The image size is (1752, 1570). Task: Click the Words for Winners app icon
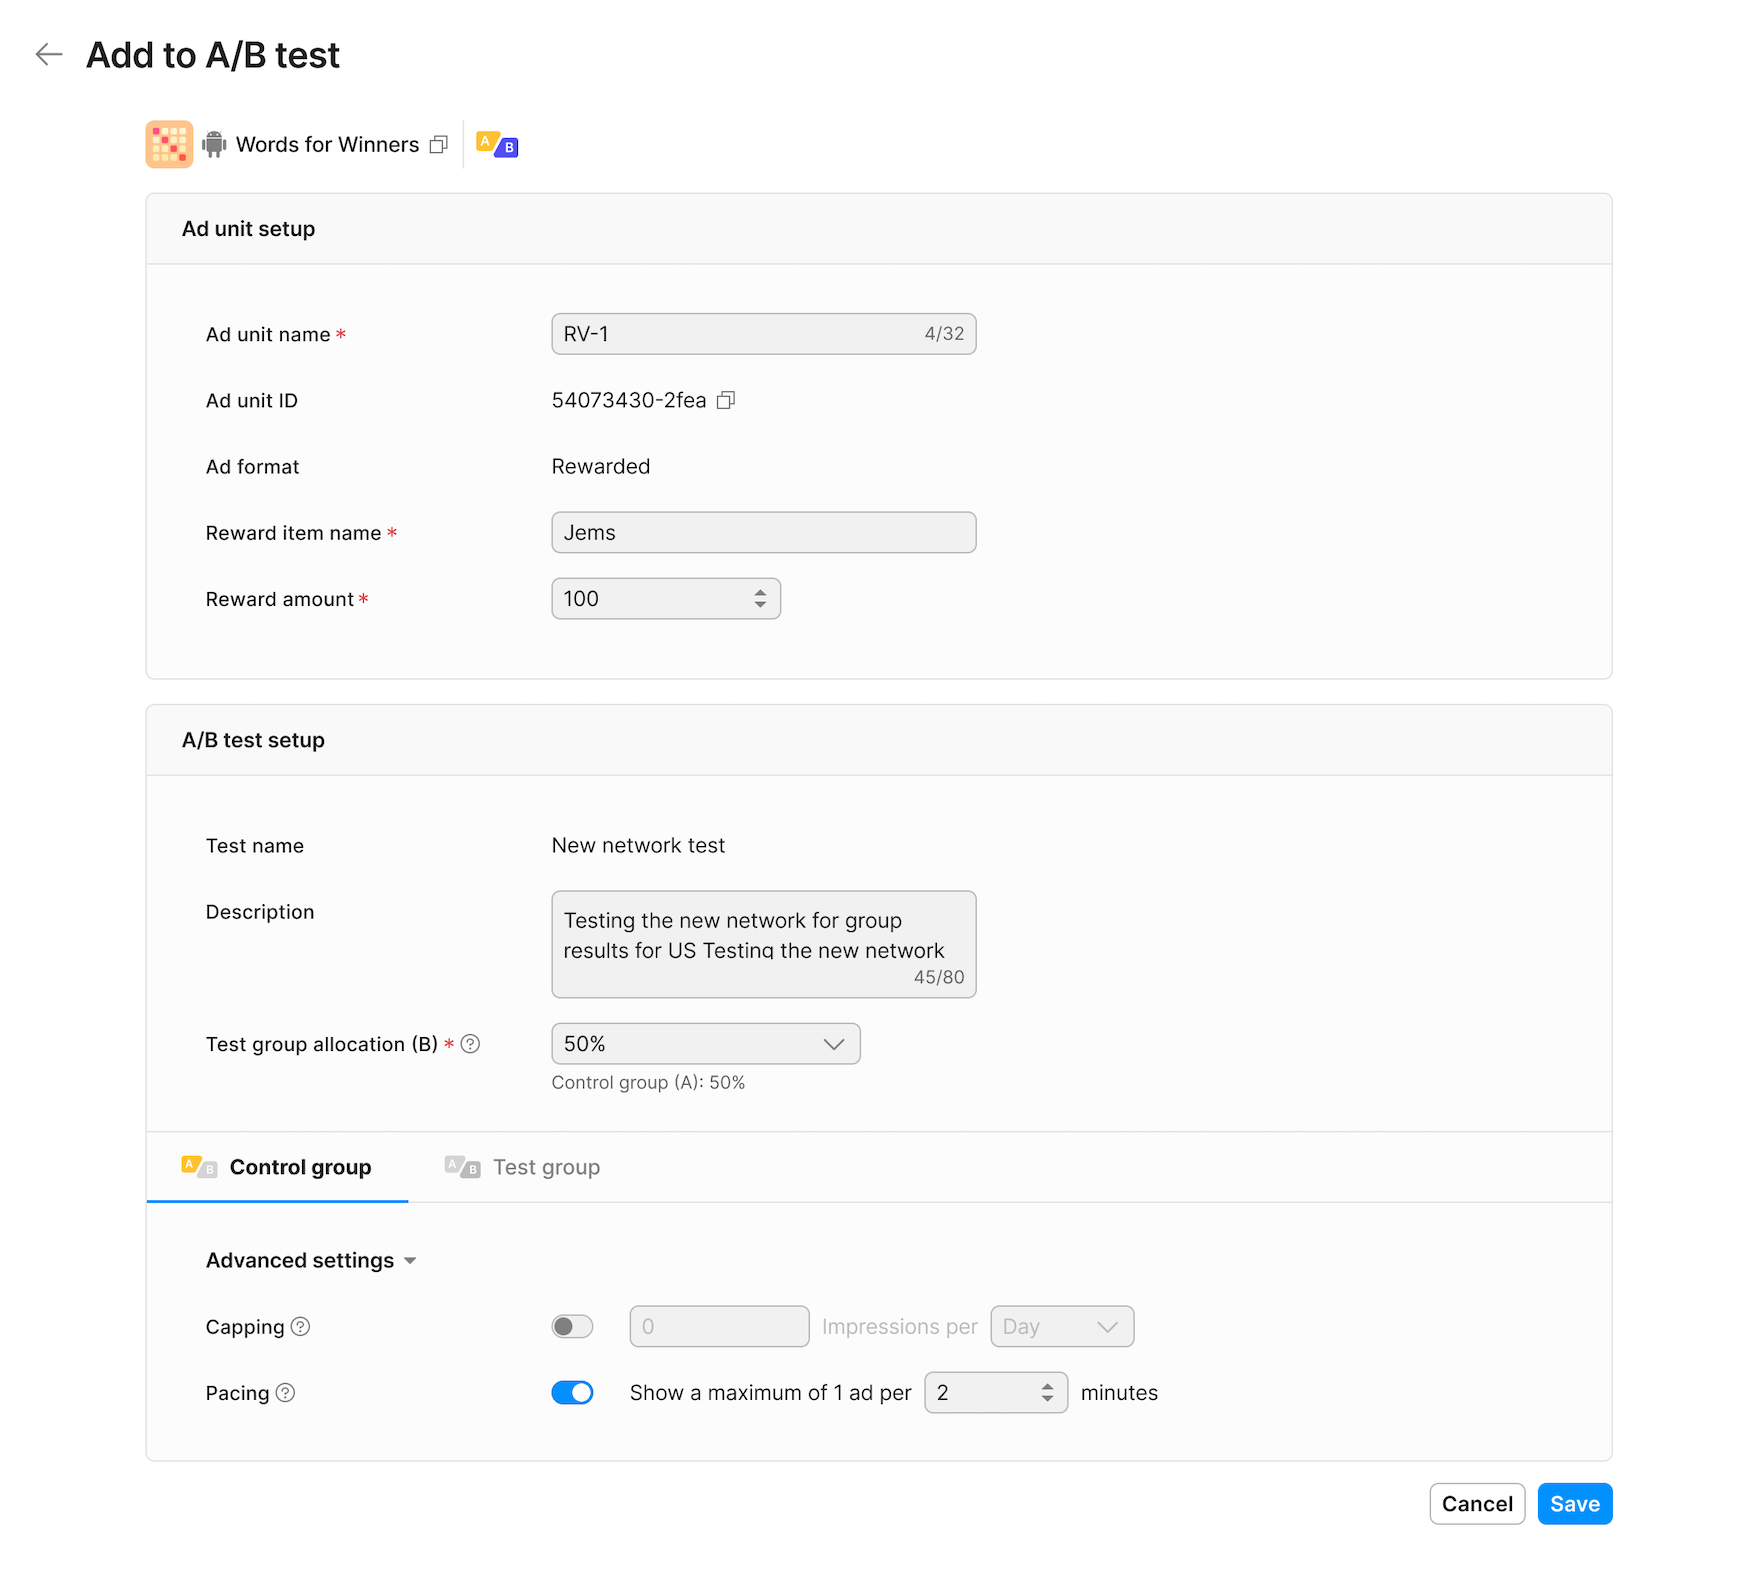[x=169, y=145]
